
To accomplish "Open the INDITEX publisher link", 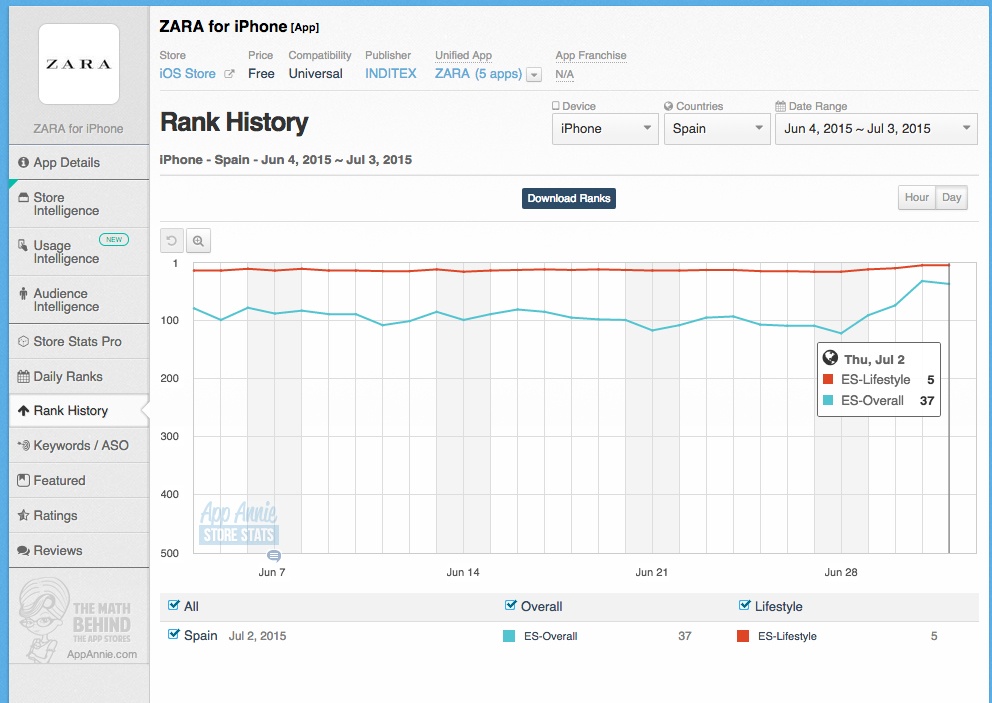I will 390,73.
